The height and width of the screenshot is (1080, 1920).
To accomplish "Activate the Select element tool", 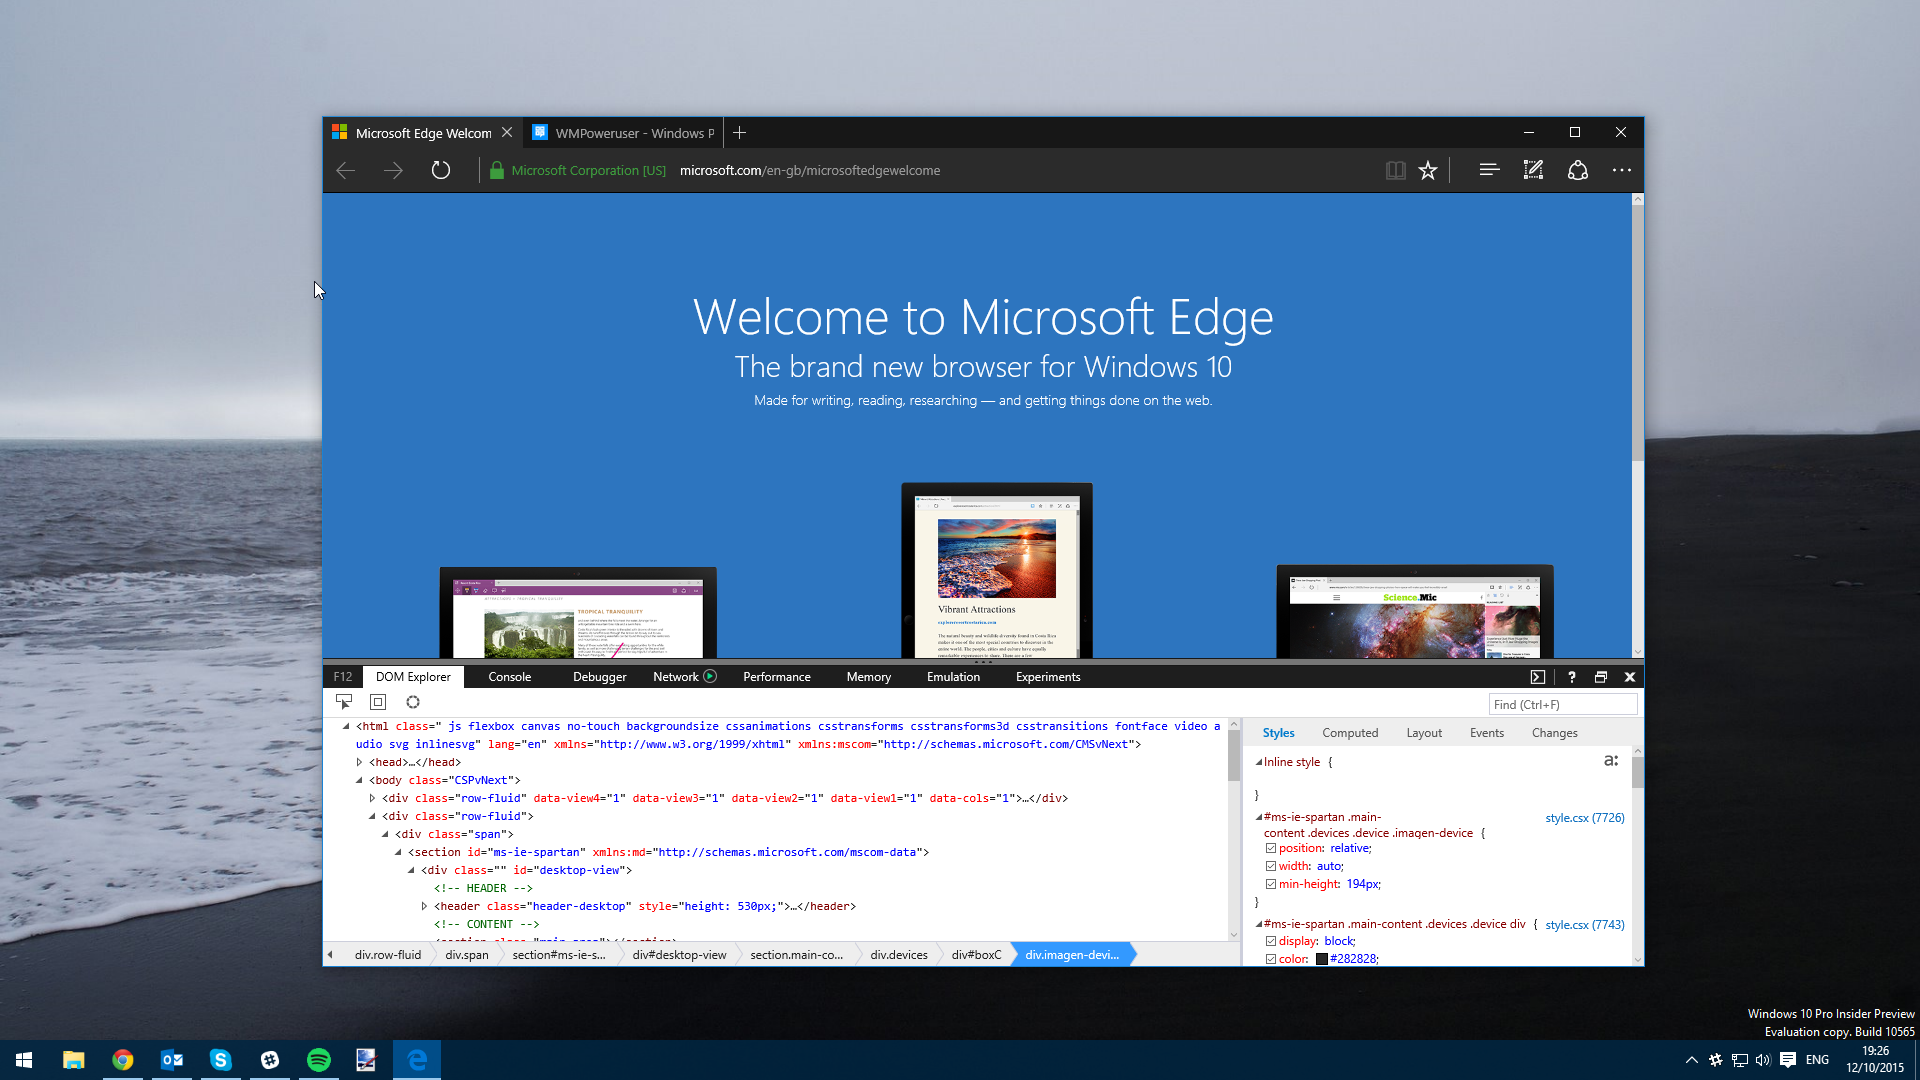I will coord(344,702).
